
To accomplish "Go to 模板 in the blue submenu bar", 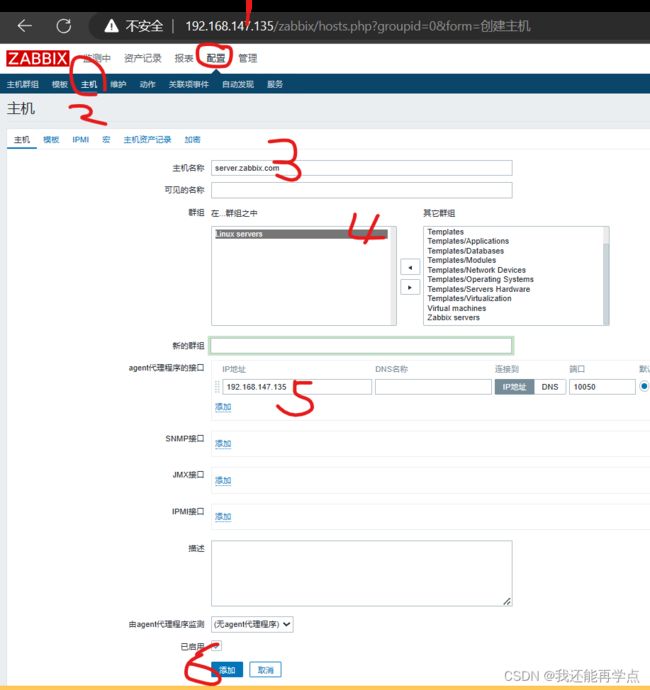I will pyautogui.click(x=59, y=84).
